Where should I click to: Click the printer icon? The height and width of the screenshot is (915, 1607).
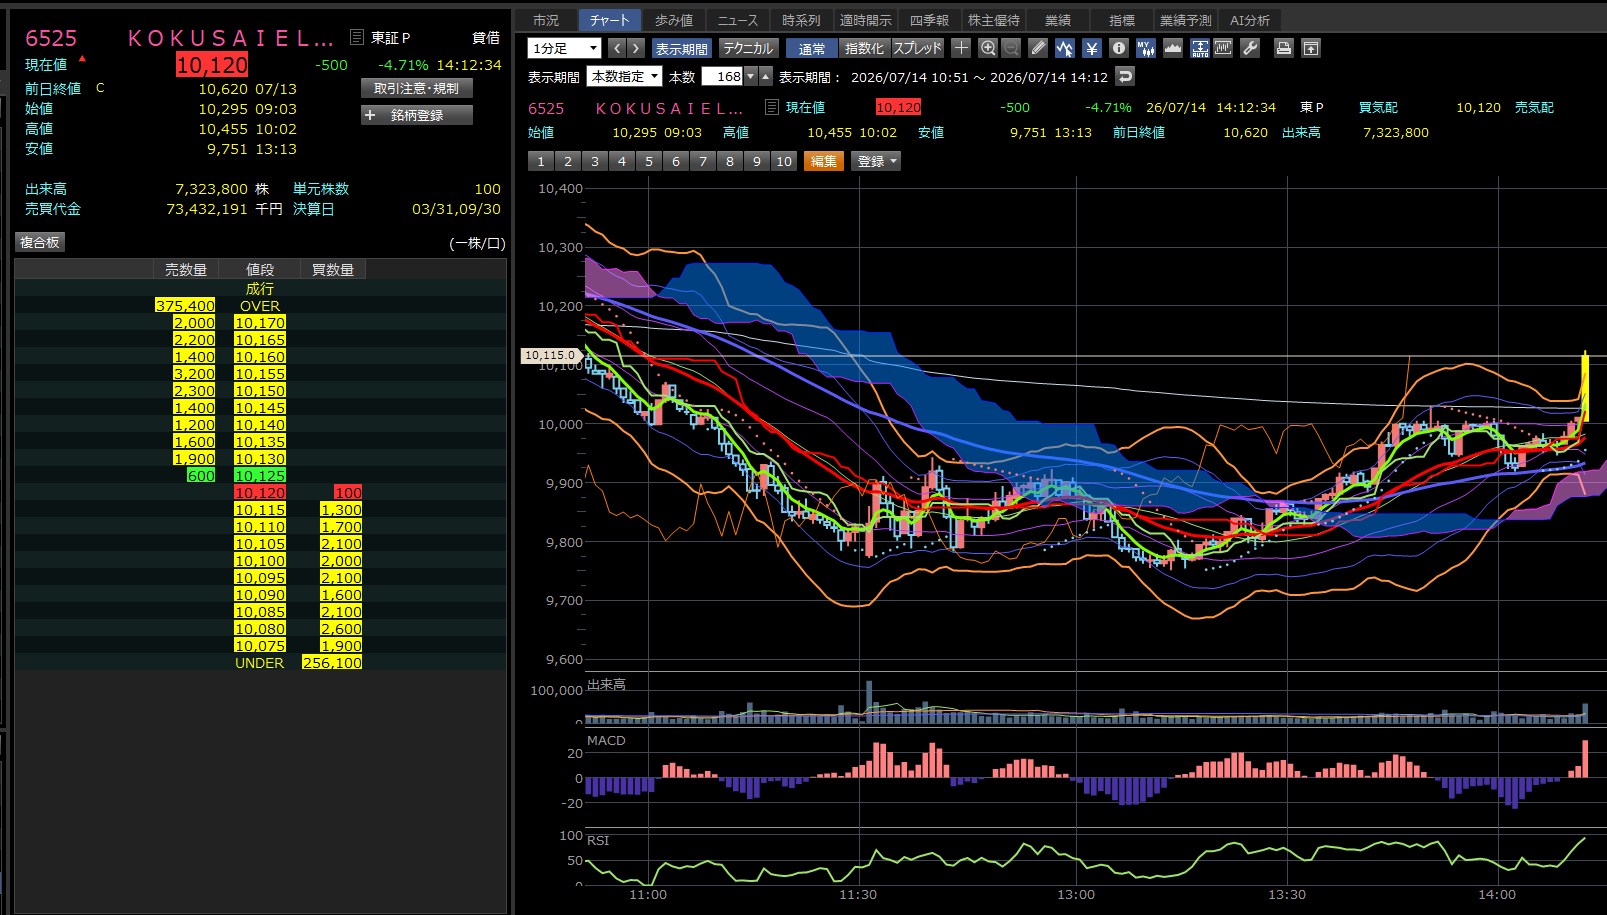coord(1284,48)
